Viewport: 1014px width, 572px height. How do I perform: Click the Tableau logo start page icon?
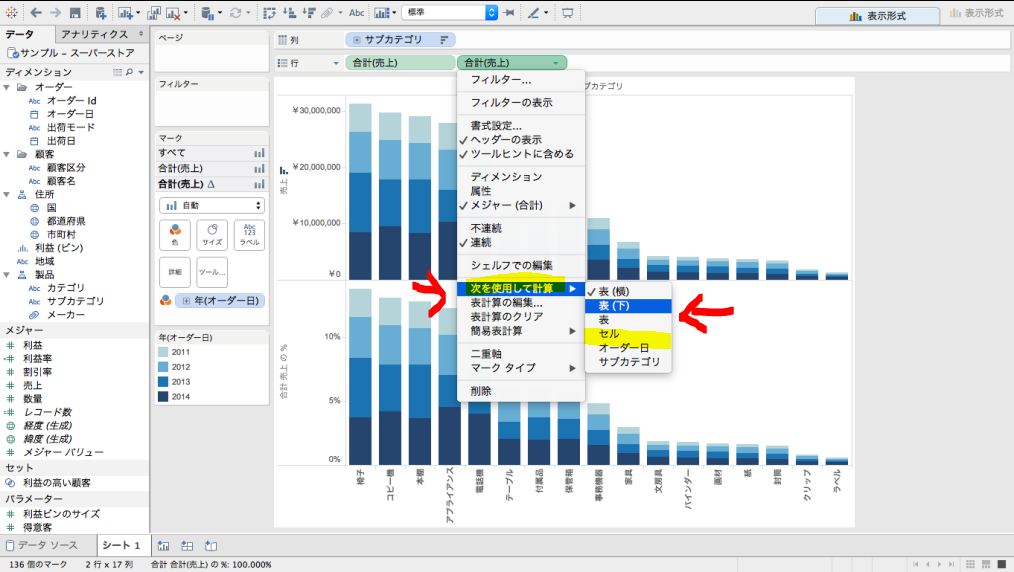(x=11, y=12)
